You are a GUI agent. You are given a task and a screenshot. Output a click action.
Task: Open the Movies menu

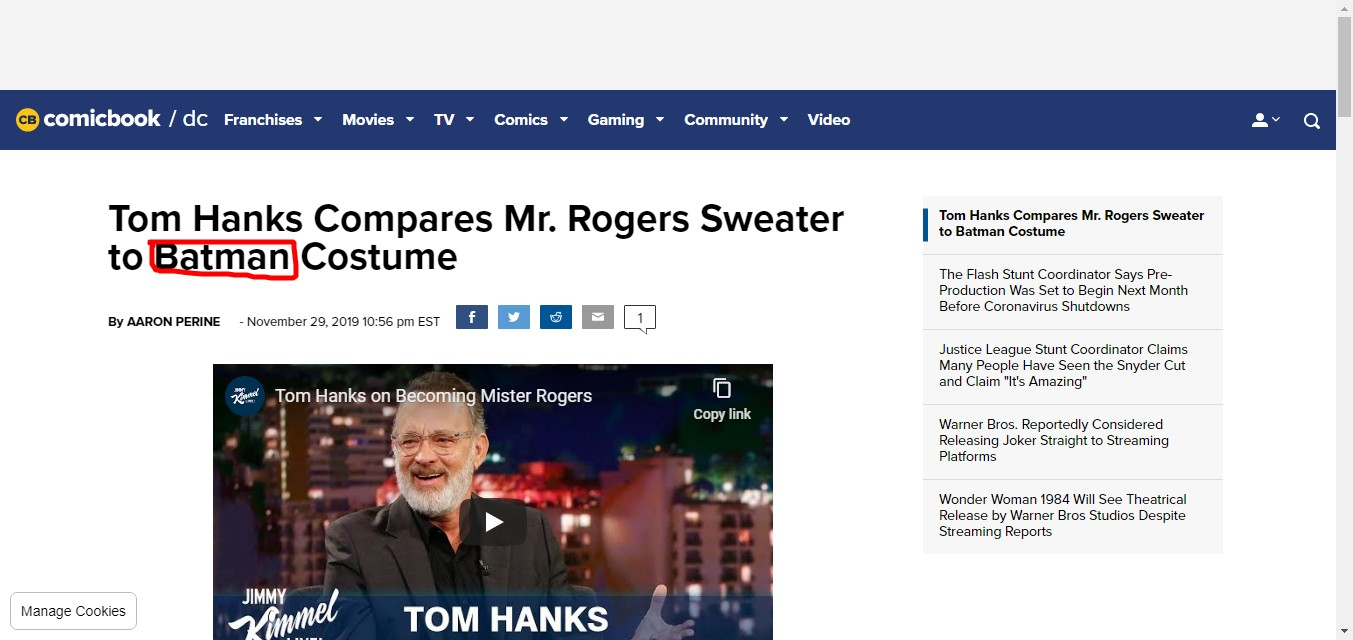pos(368,120)
